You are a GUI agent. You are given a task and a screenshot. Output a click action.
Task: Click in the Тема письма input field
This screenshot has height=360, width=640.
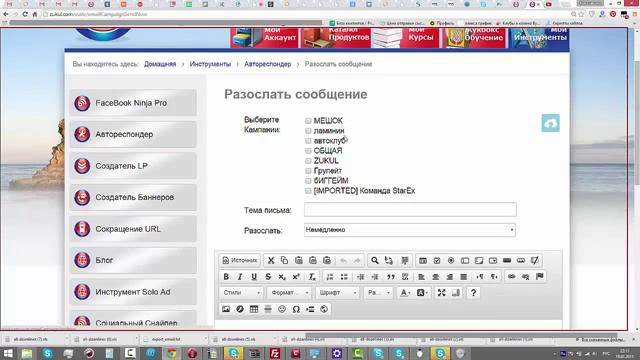click(x=410, y=210)
